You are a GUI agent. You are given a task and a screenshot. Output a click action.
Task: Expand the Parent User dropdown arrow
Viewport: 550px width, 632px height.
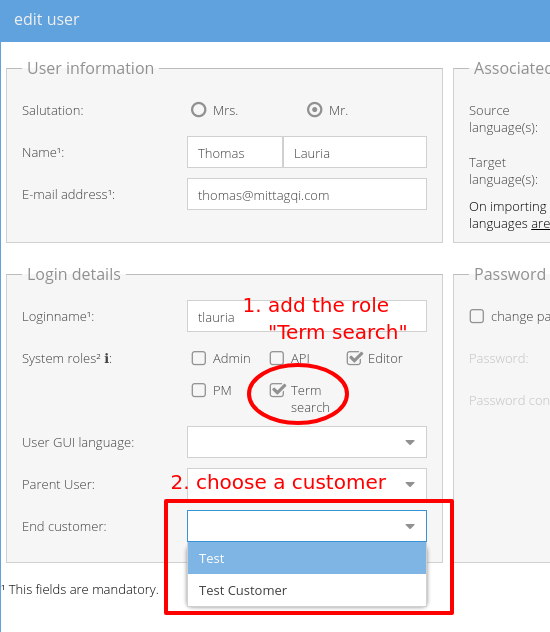(410, 484)
